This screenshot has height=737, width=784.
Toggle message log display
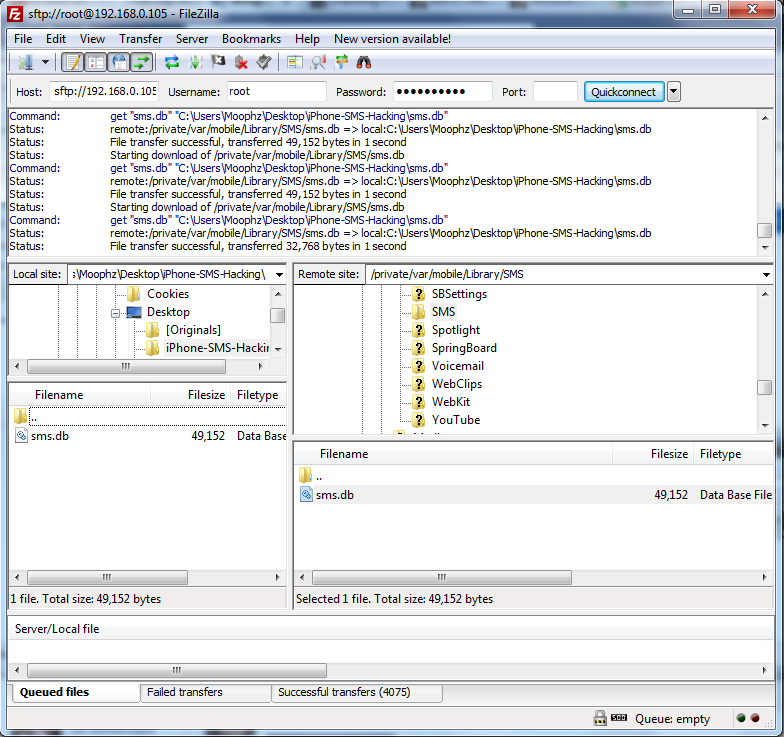(72, 62)
